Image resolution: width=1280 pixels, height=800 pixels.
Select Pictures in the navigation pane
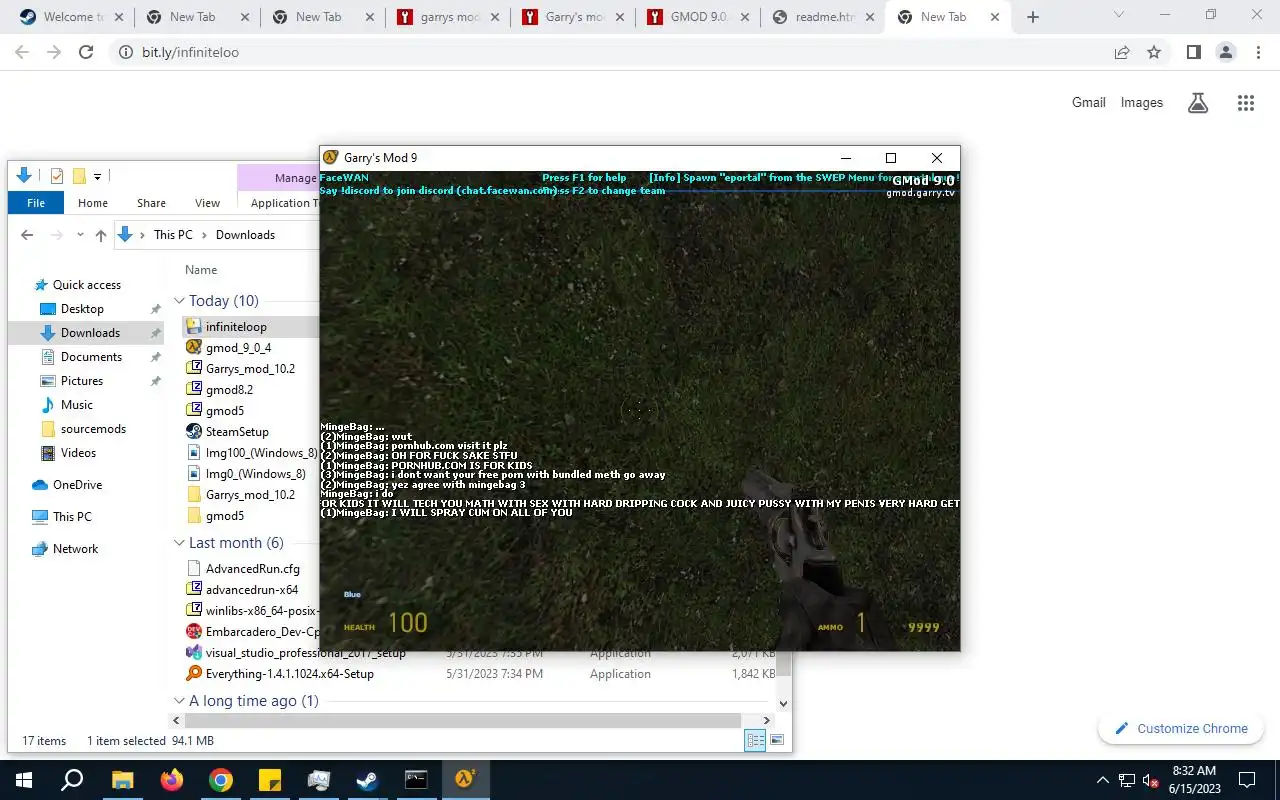pos(82,381)
